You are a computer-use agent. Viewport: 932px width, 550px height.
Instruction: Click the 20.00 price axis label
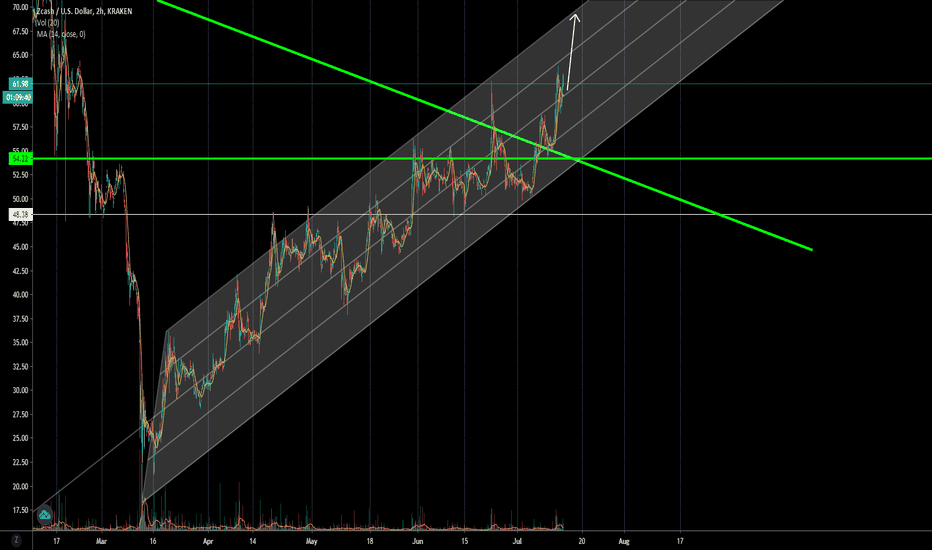click(21, 486)
